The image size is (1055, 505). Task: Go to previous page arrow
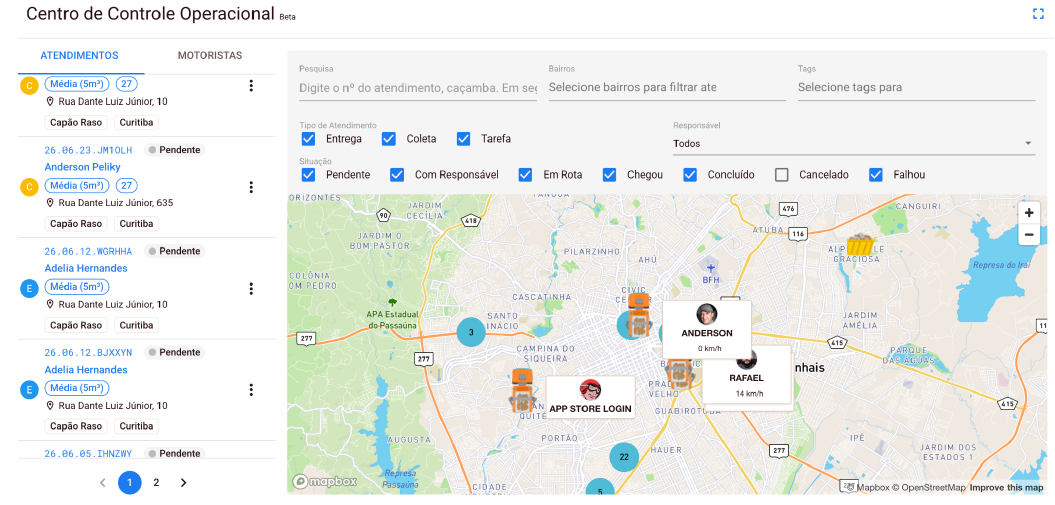tap(102, 482)
